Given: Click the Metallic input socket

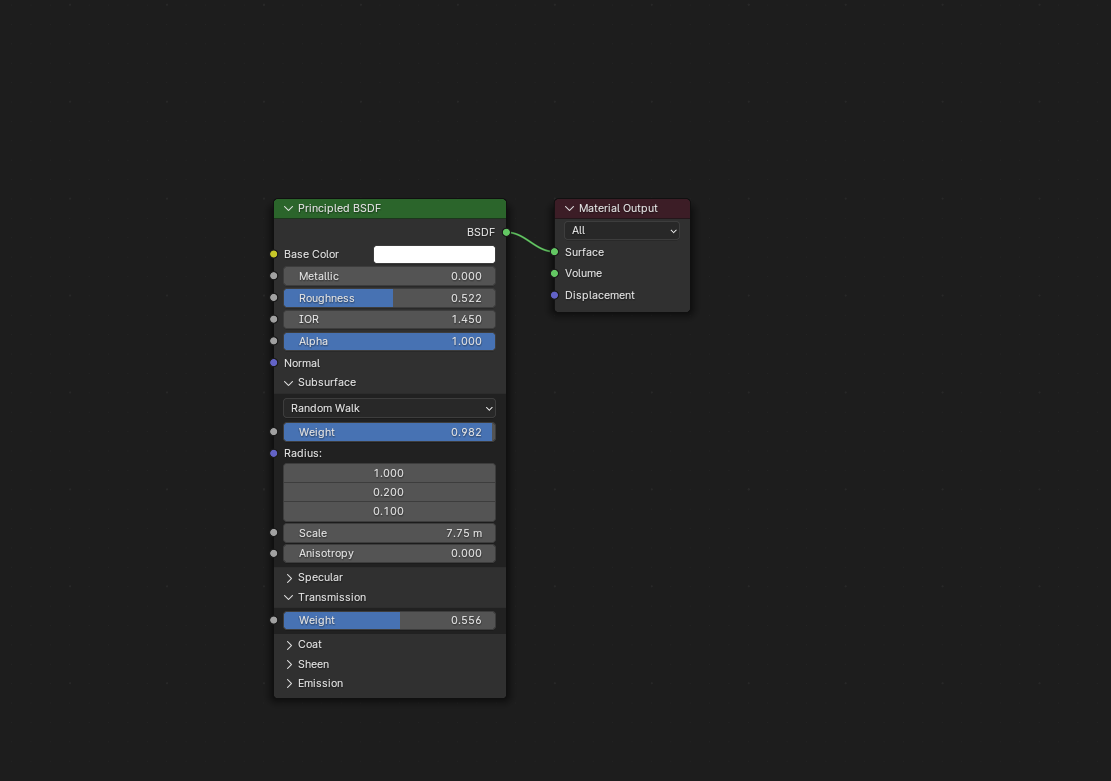Looking at the screenshot, I should coord(273,276).
